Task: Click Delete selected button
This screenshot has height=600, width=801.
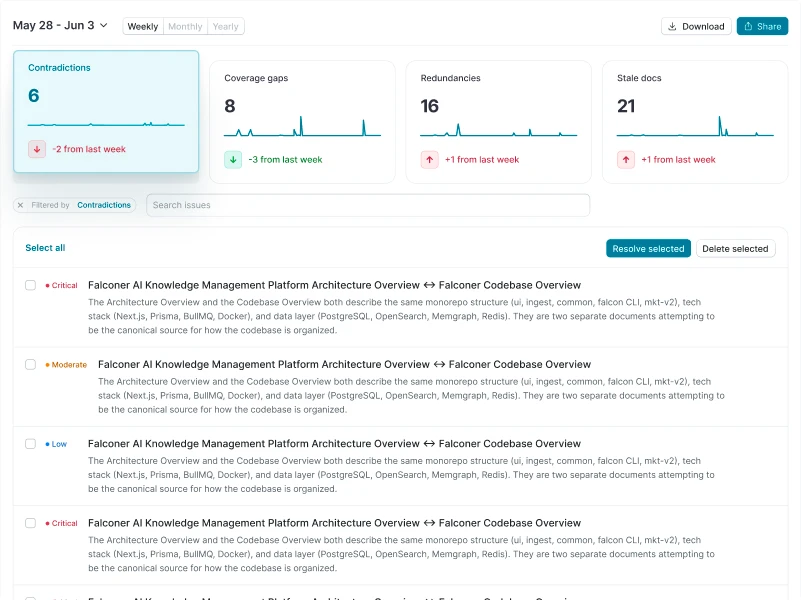Action: (x=735, y=249)
